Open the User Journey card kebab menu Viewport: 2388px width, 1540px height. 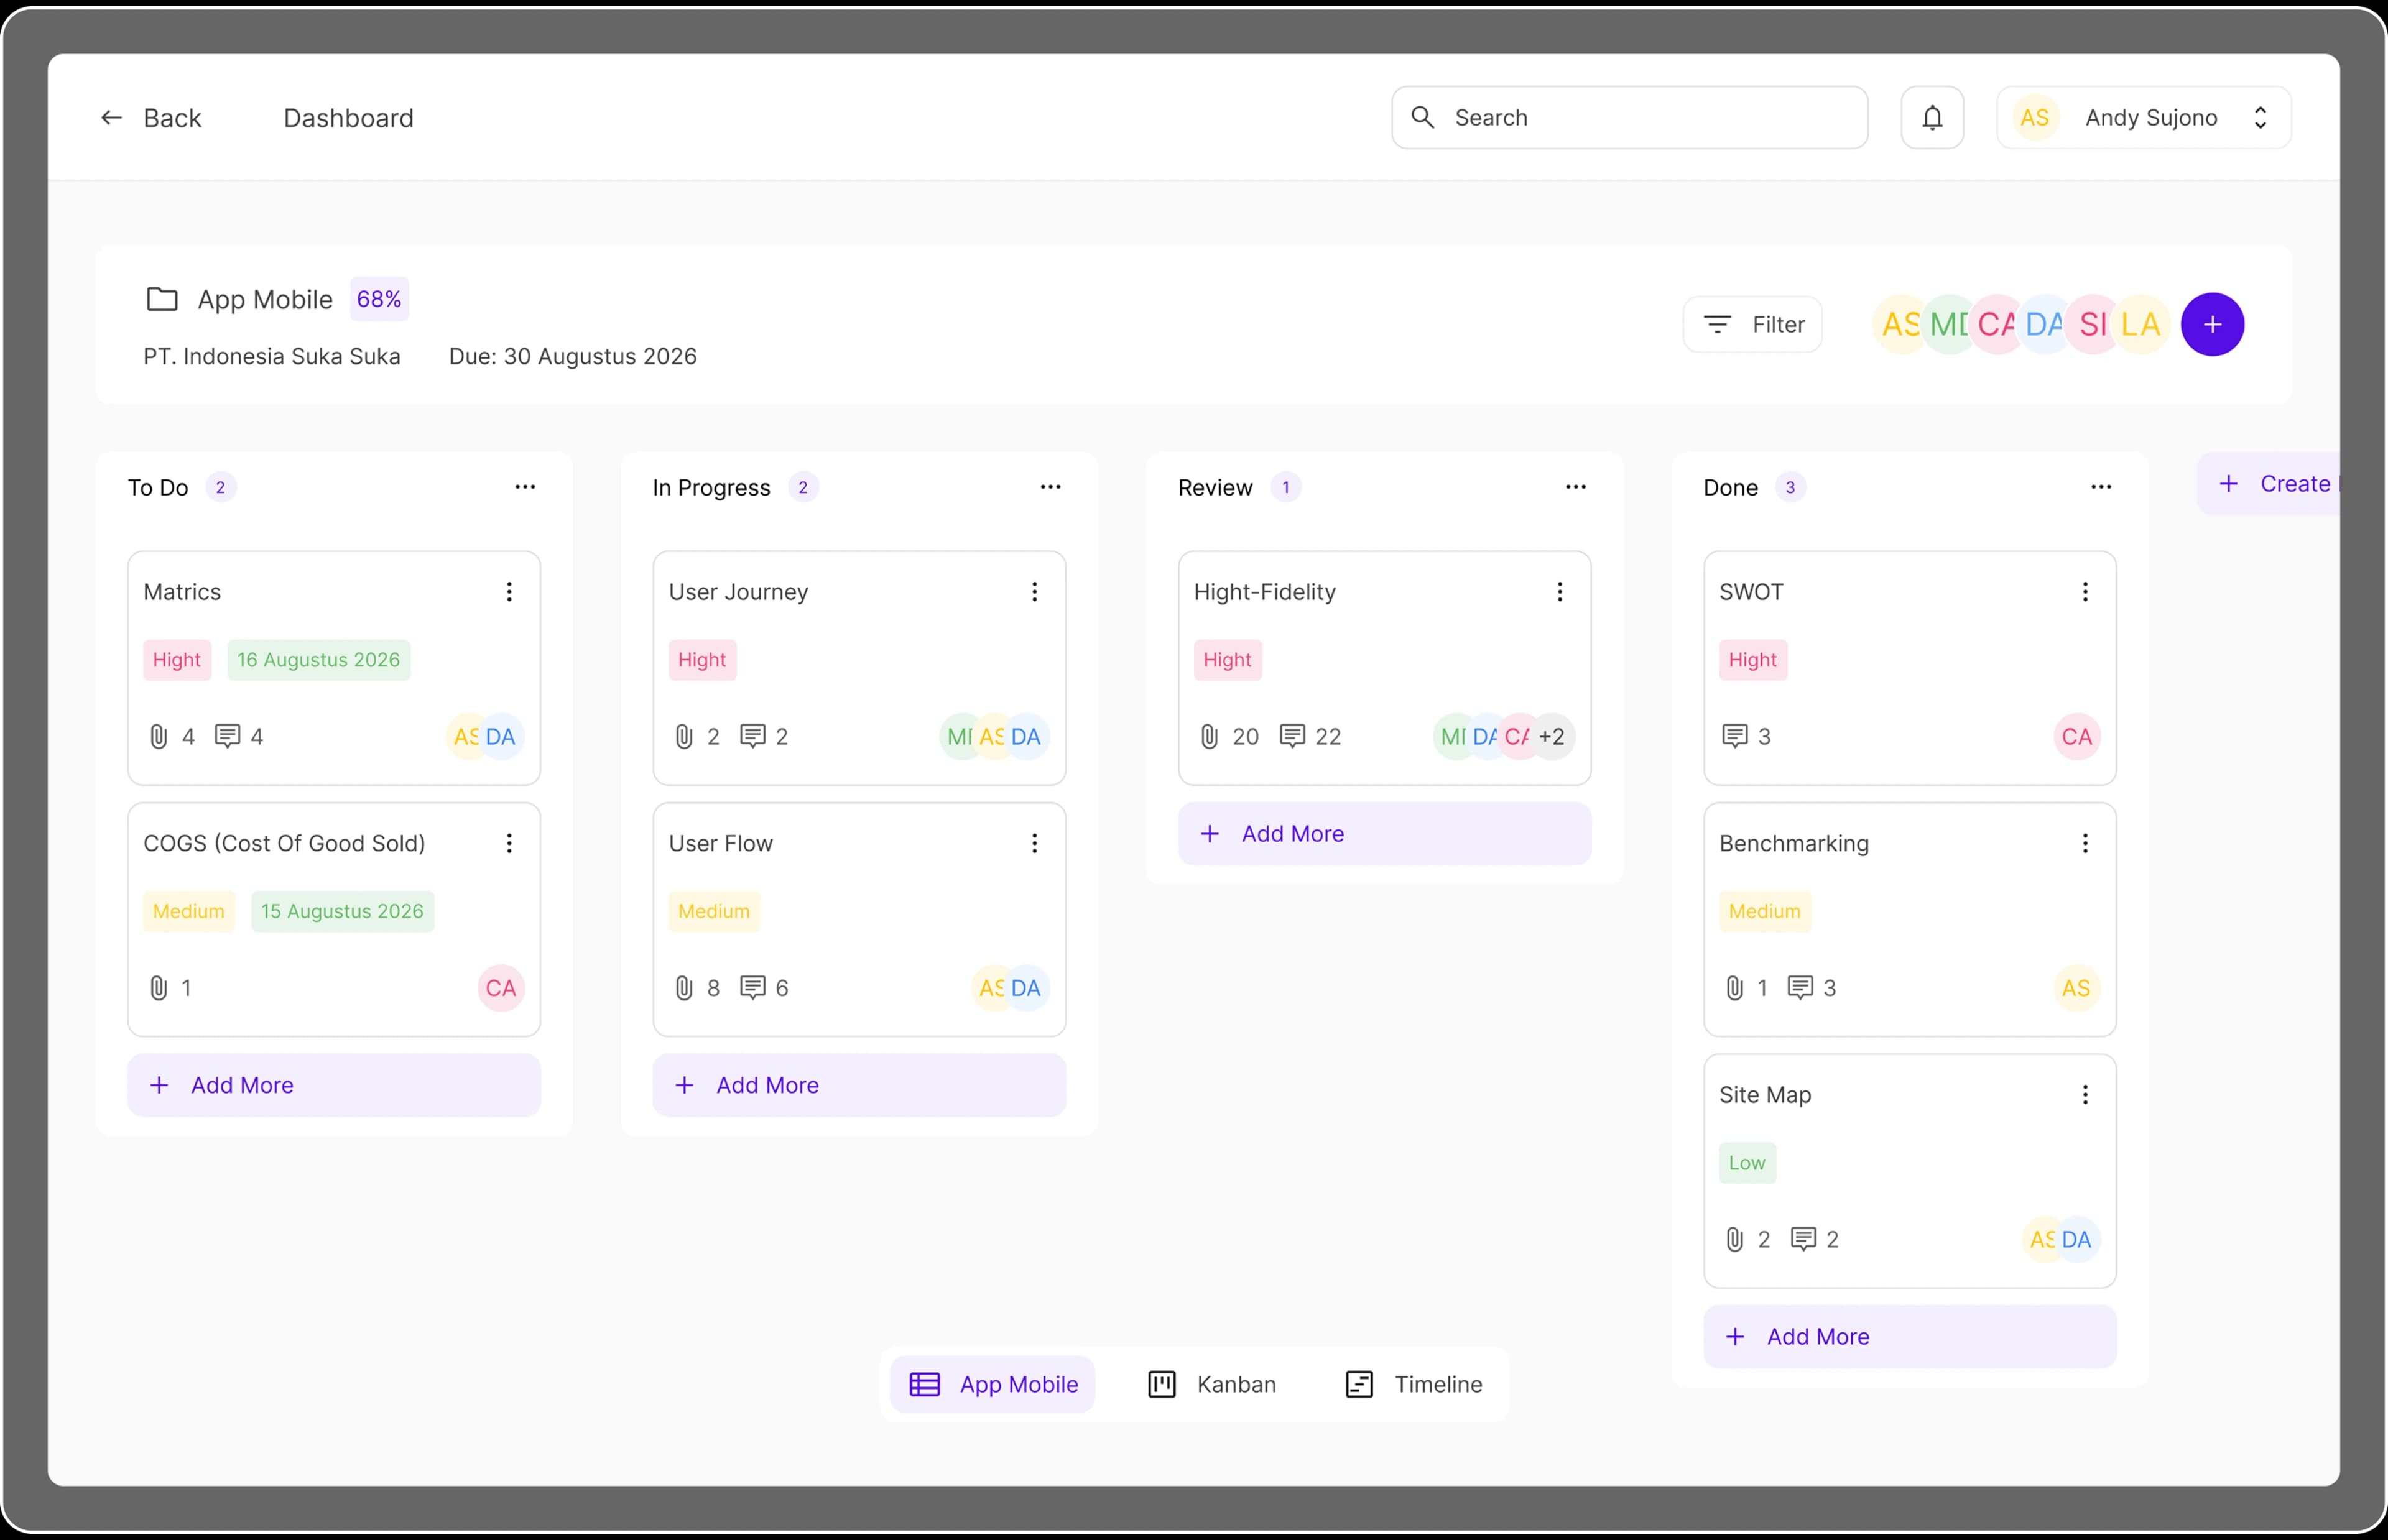(x=1034, y=592)
